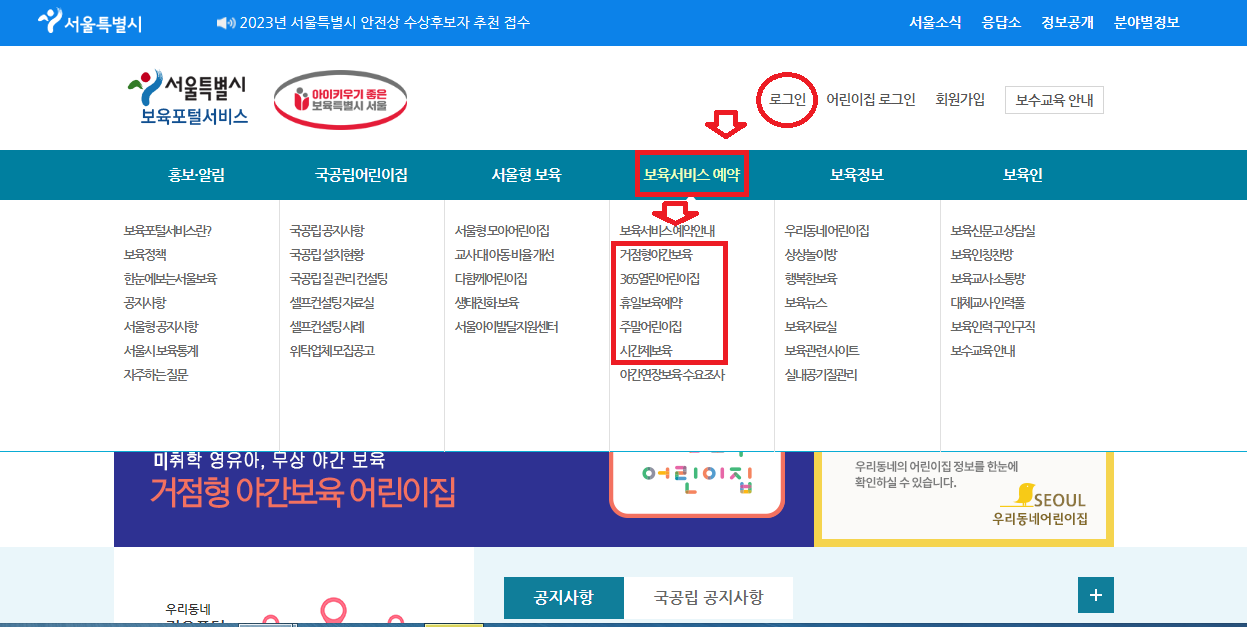Select 행복한보육 submenu item
The height and width of the screenshot is (627, 1247).
[811, 279]
